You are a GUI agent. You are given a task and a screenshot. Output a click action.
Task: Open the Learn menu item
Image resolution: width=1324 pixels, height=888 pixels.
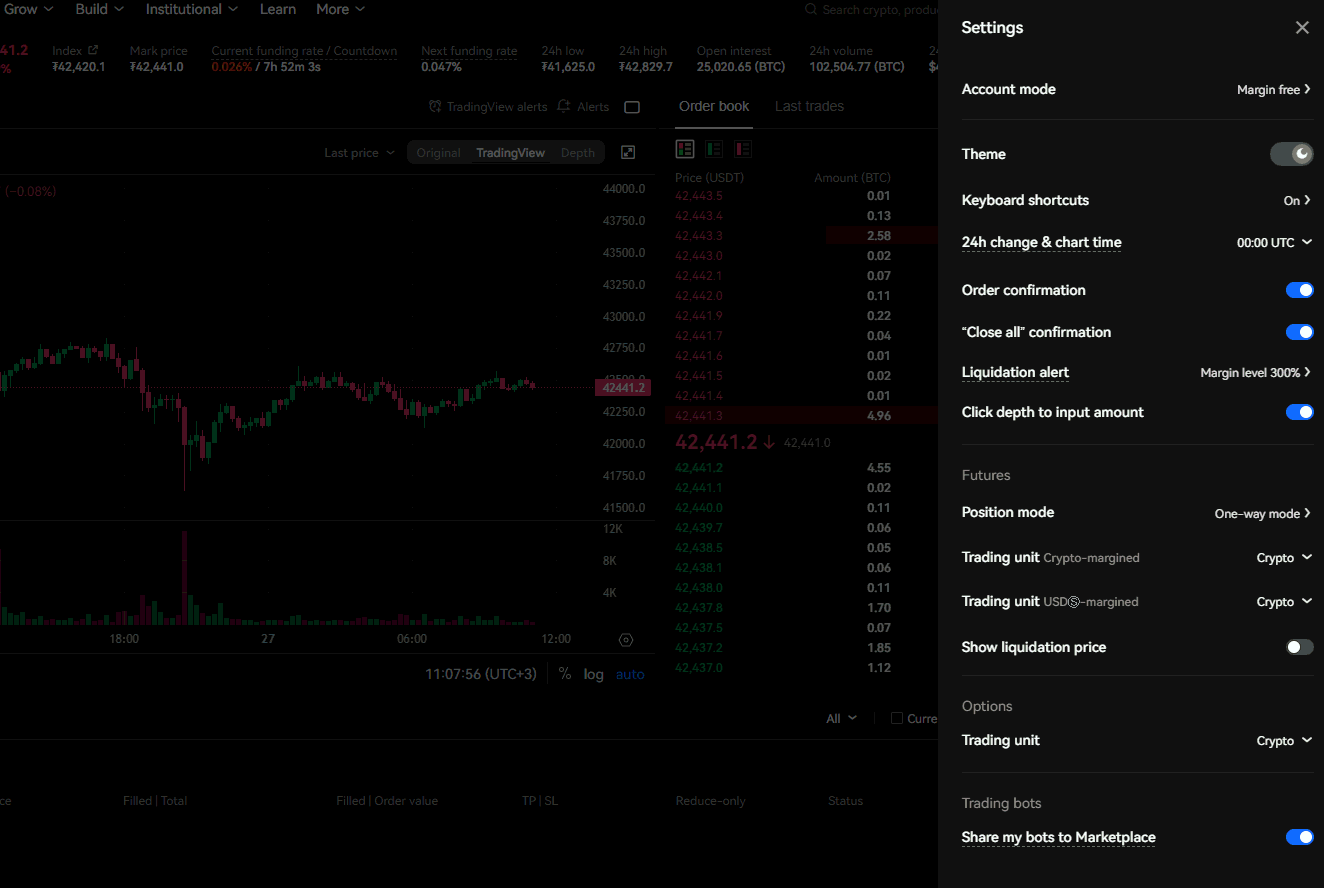278,9
